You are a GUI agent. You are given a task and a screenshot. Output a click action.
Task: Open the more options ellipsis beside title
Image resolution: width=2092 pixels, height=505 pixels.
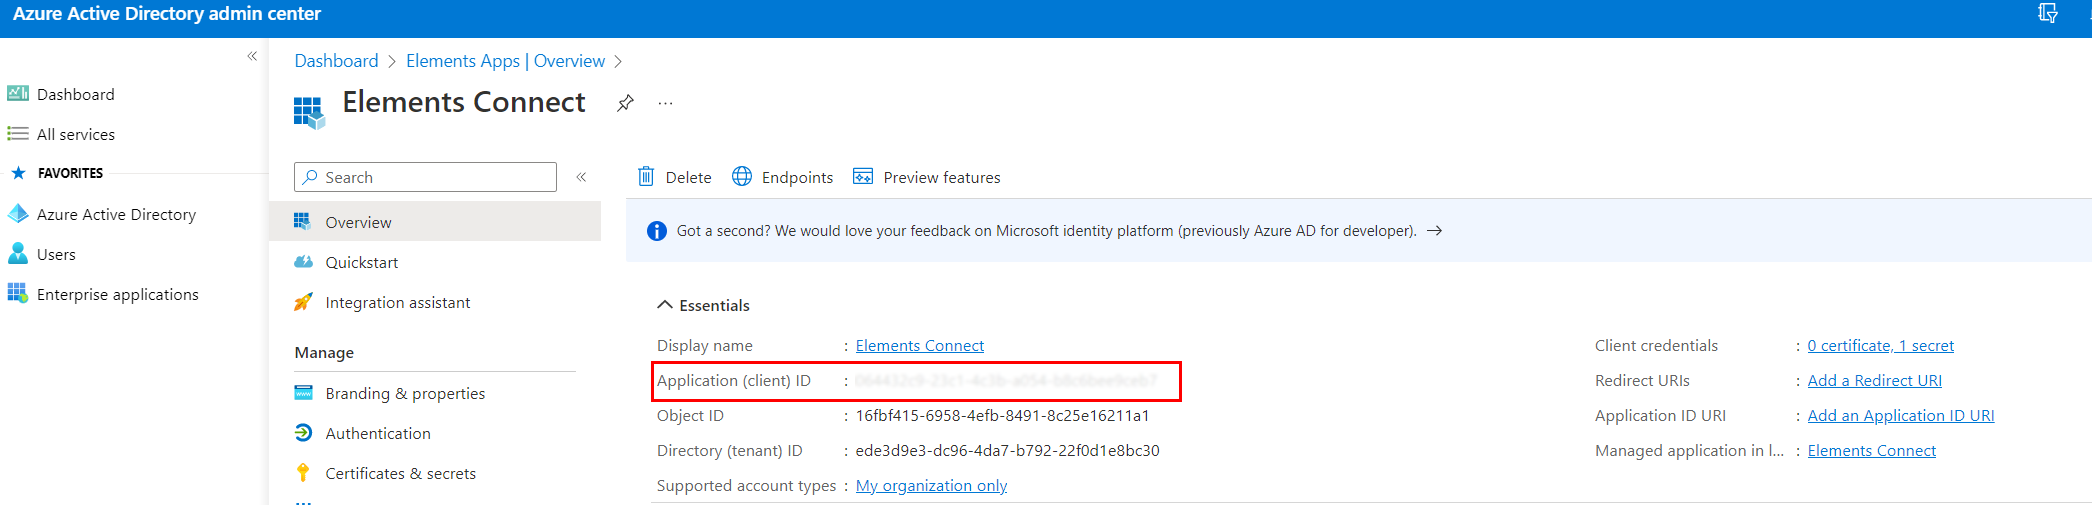point(665,103)
